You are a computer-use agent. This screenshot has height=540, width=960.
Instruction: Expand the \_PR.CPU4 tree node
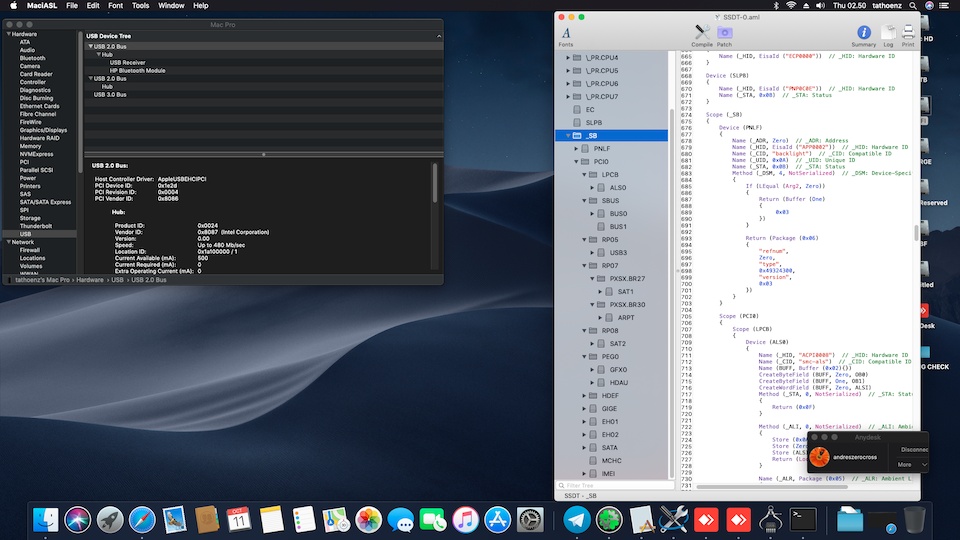click(568, 58)
